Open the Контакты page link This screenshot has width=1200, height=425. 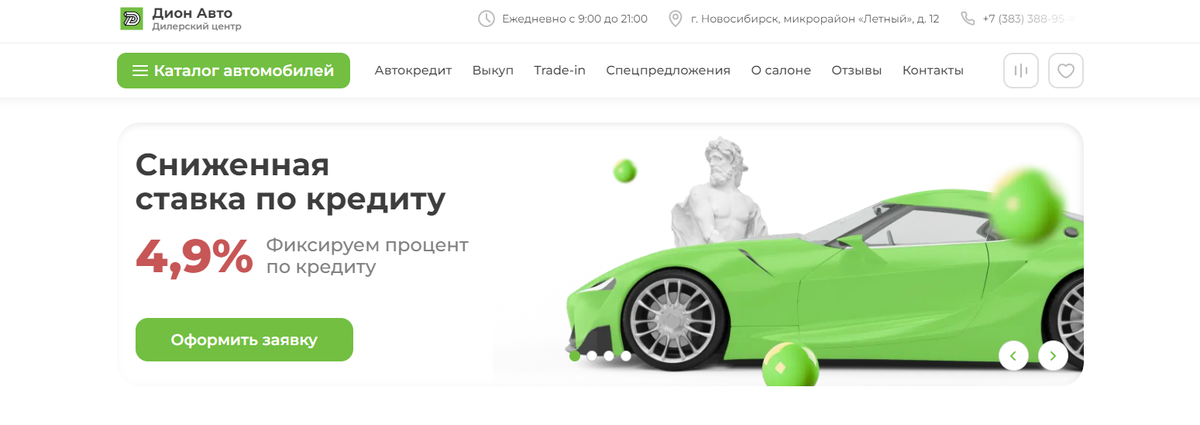933,71
